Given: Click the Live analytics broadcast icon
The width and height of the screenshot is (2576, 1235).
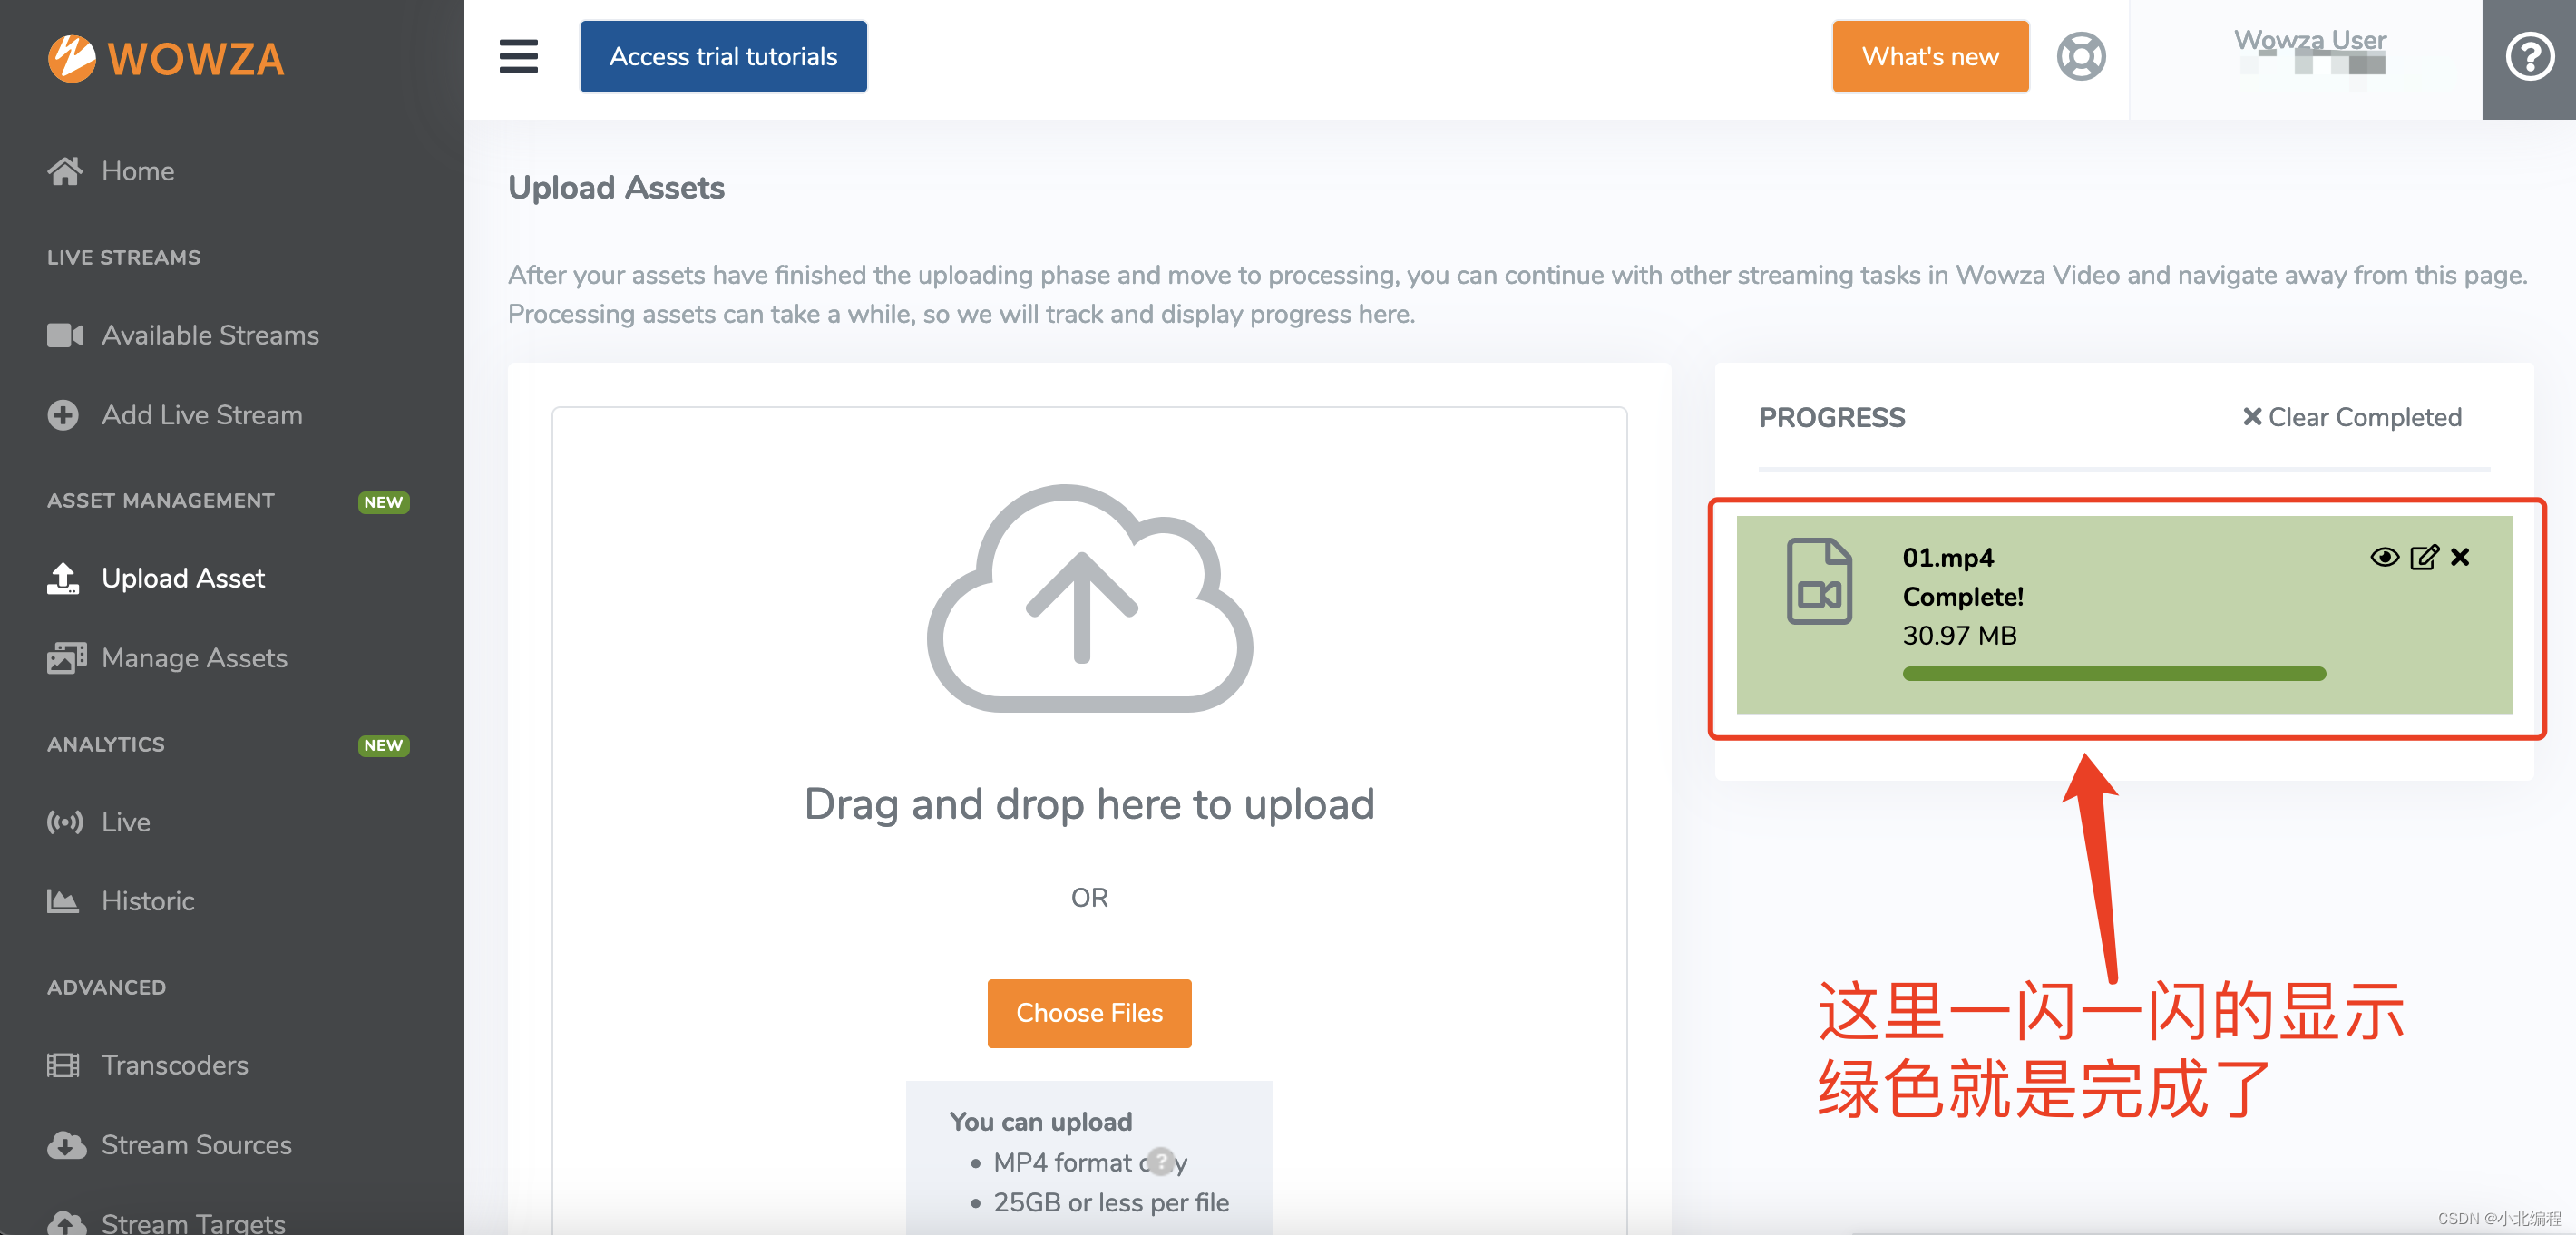Looking at the screenshot, I should coord(65,822).
